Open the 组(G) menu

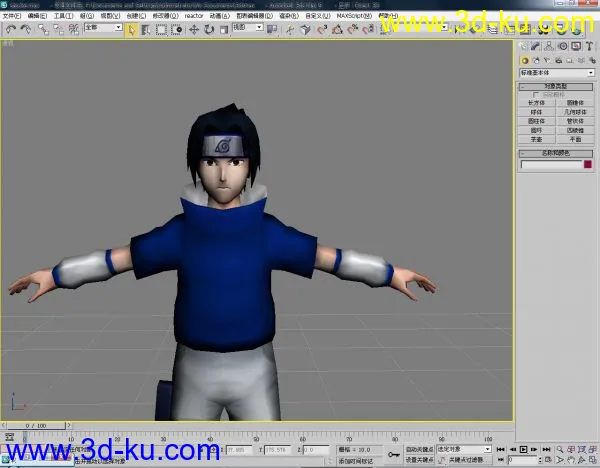click(87, 16)
